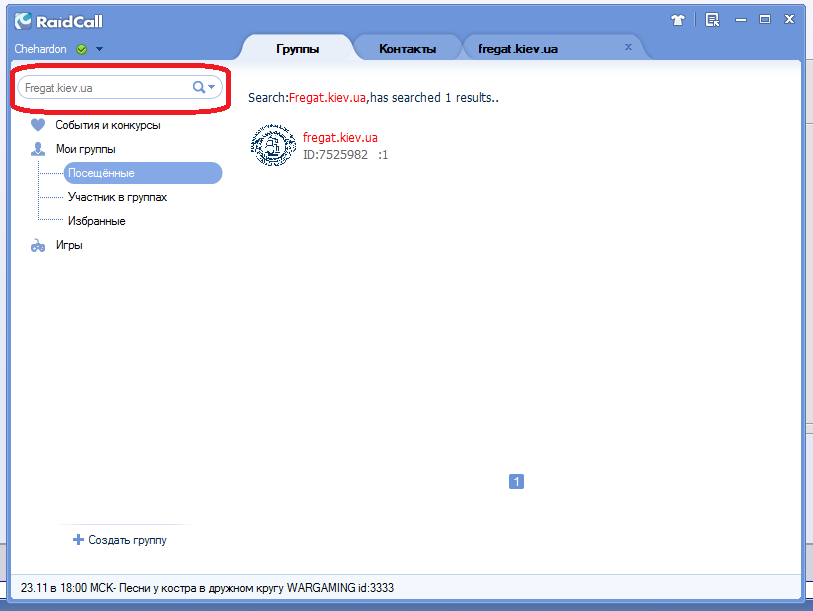Click the mini-mode window icon in title bar
The image size is (813, 611).
[x=712, y=19]
